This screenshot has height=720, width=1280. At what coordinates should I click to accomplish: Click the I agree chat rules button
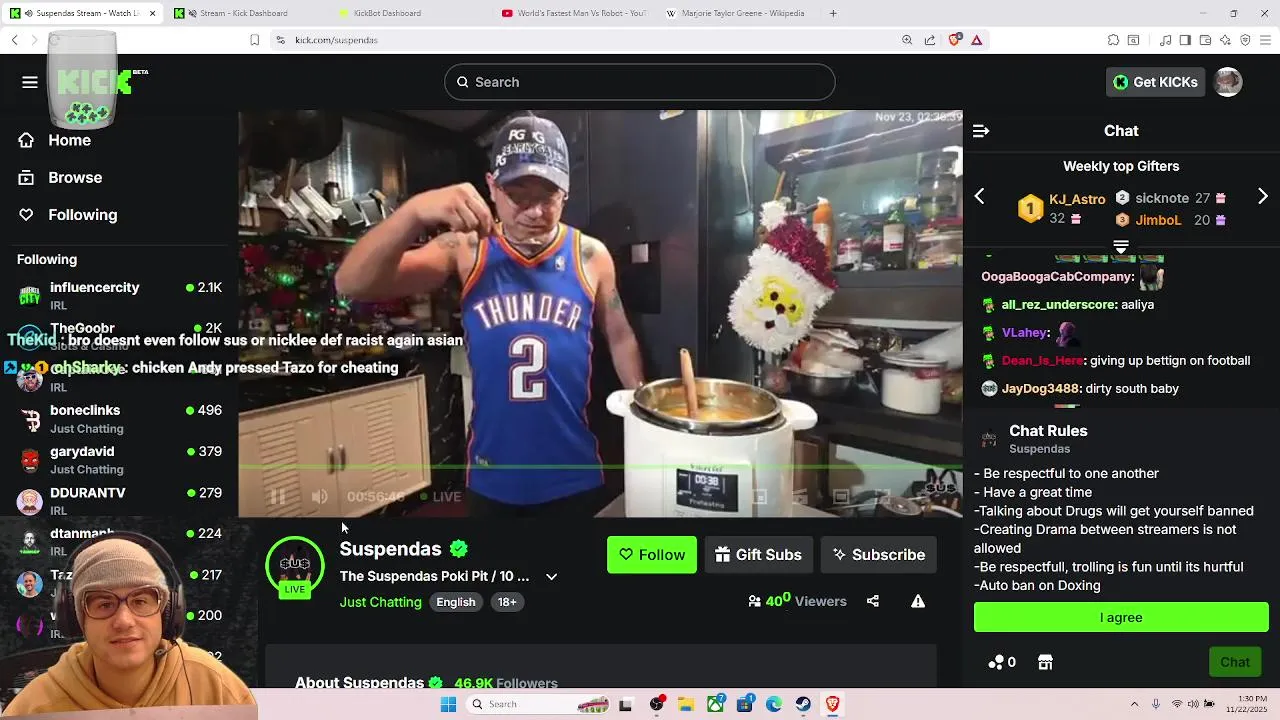(x=1121, y=617)
